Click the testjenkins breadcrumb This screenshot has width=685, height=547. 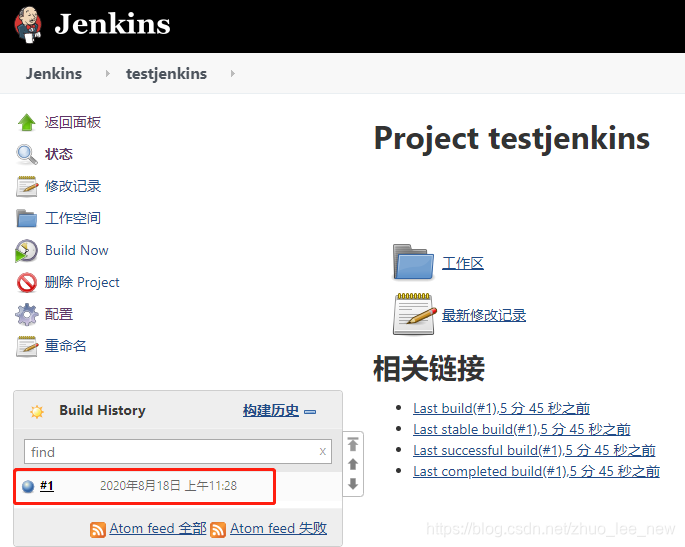click(x=166, y=73)
